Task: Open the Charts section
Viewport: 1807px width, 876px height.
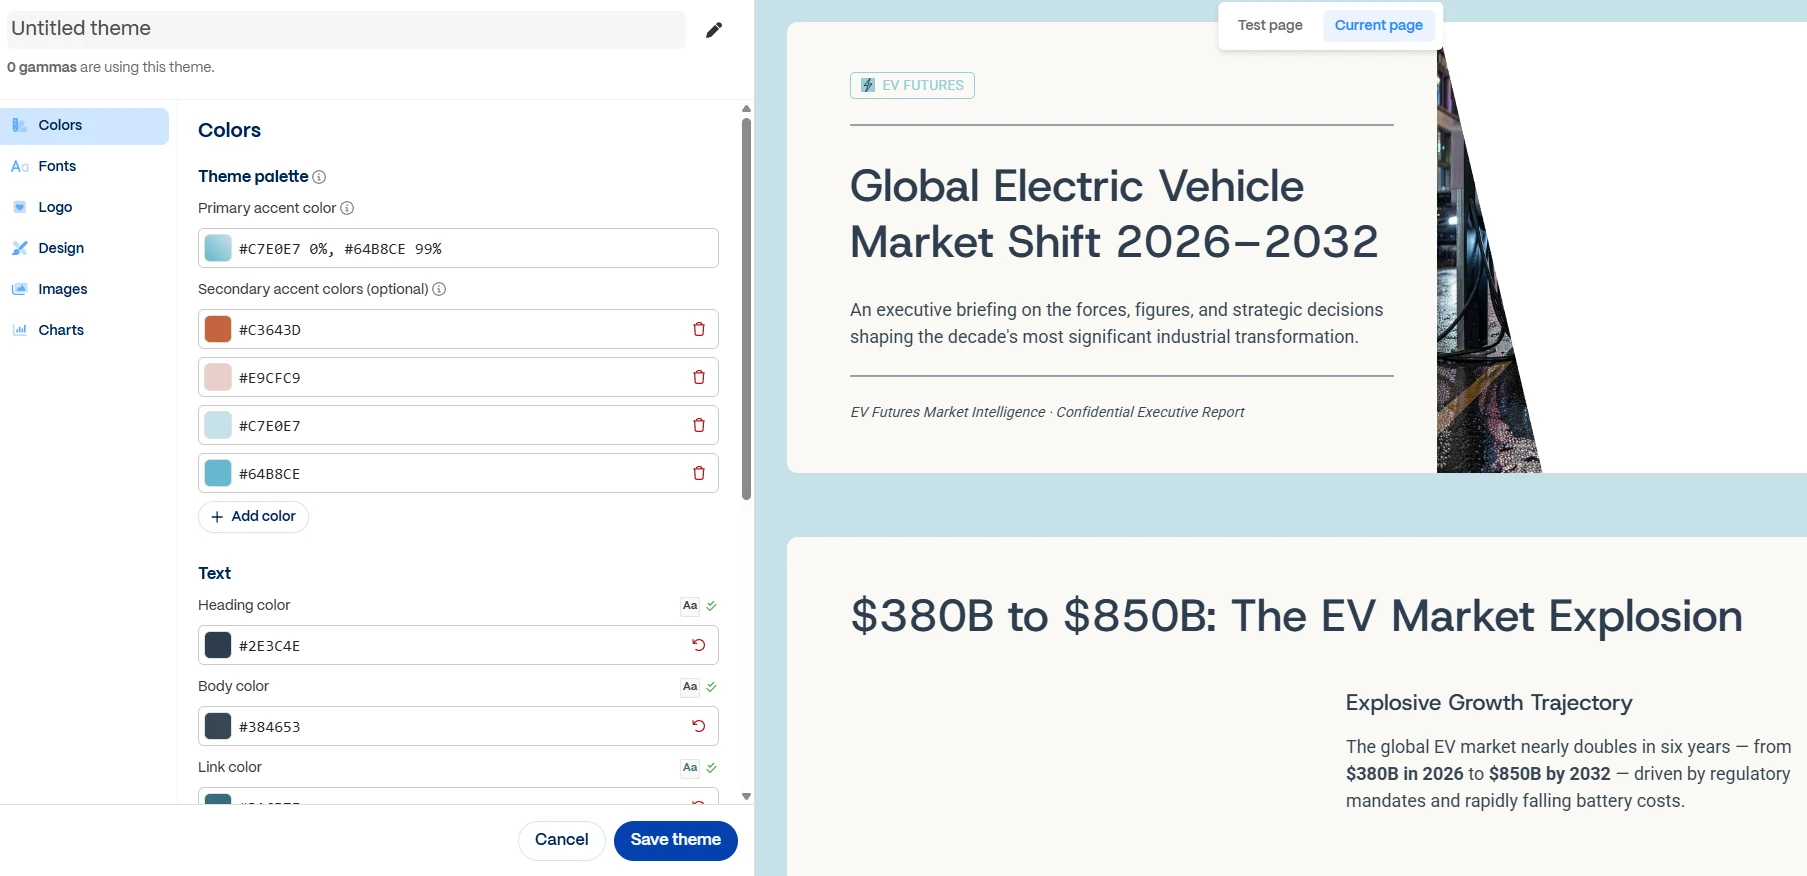Action: pyautogui.click(x=84, y=331)
